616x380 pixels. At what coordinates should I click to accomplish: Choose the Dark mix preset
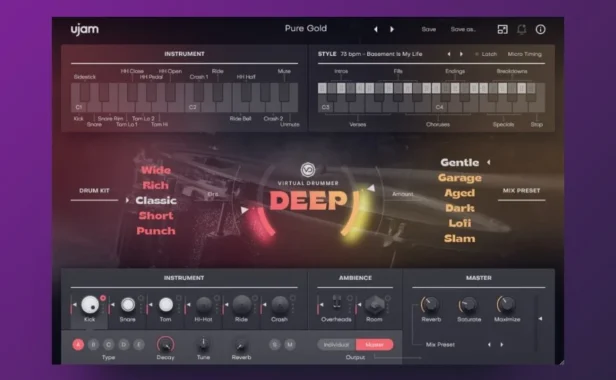point(460,208)
